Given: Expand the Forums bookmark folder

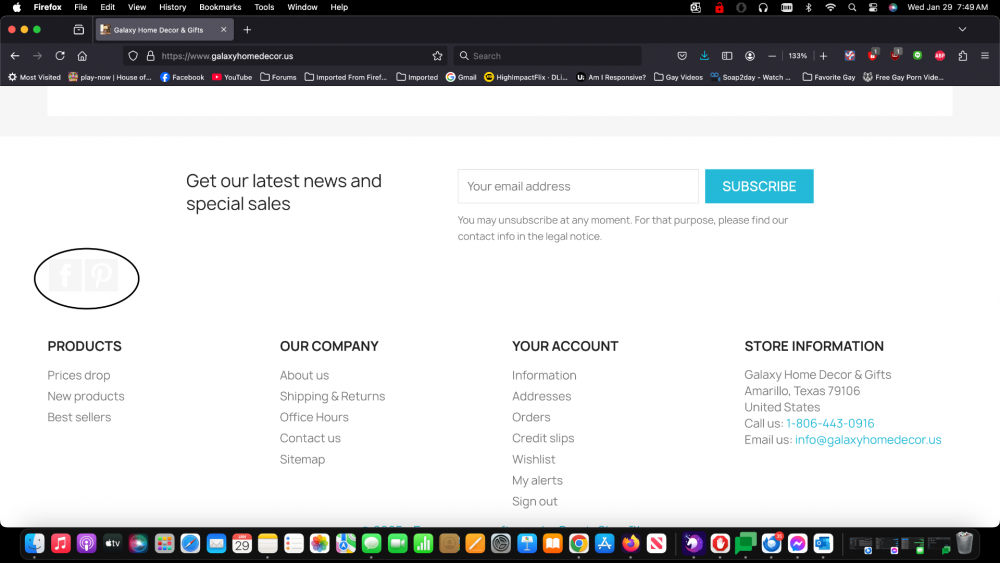Looking at the screenshot, I should [278, 77].
